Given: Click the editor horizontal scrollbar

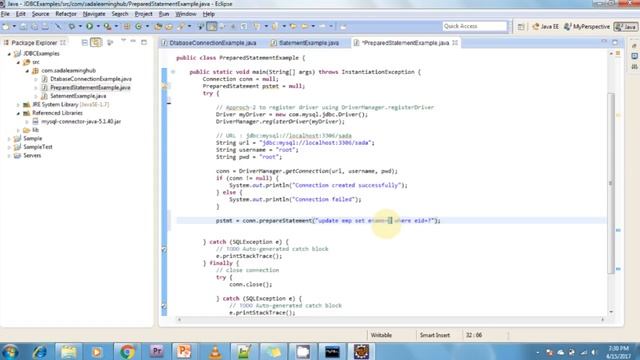Looking at the screenshot, I should [x=391, y=320].
